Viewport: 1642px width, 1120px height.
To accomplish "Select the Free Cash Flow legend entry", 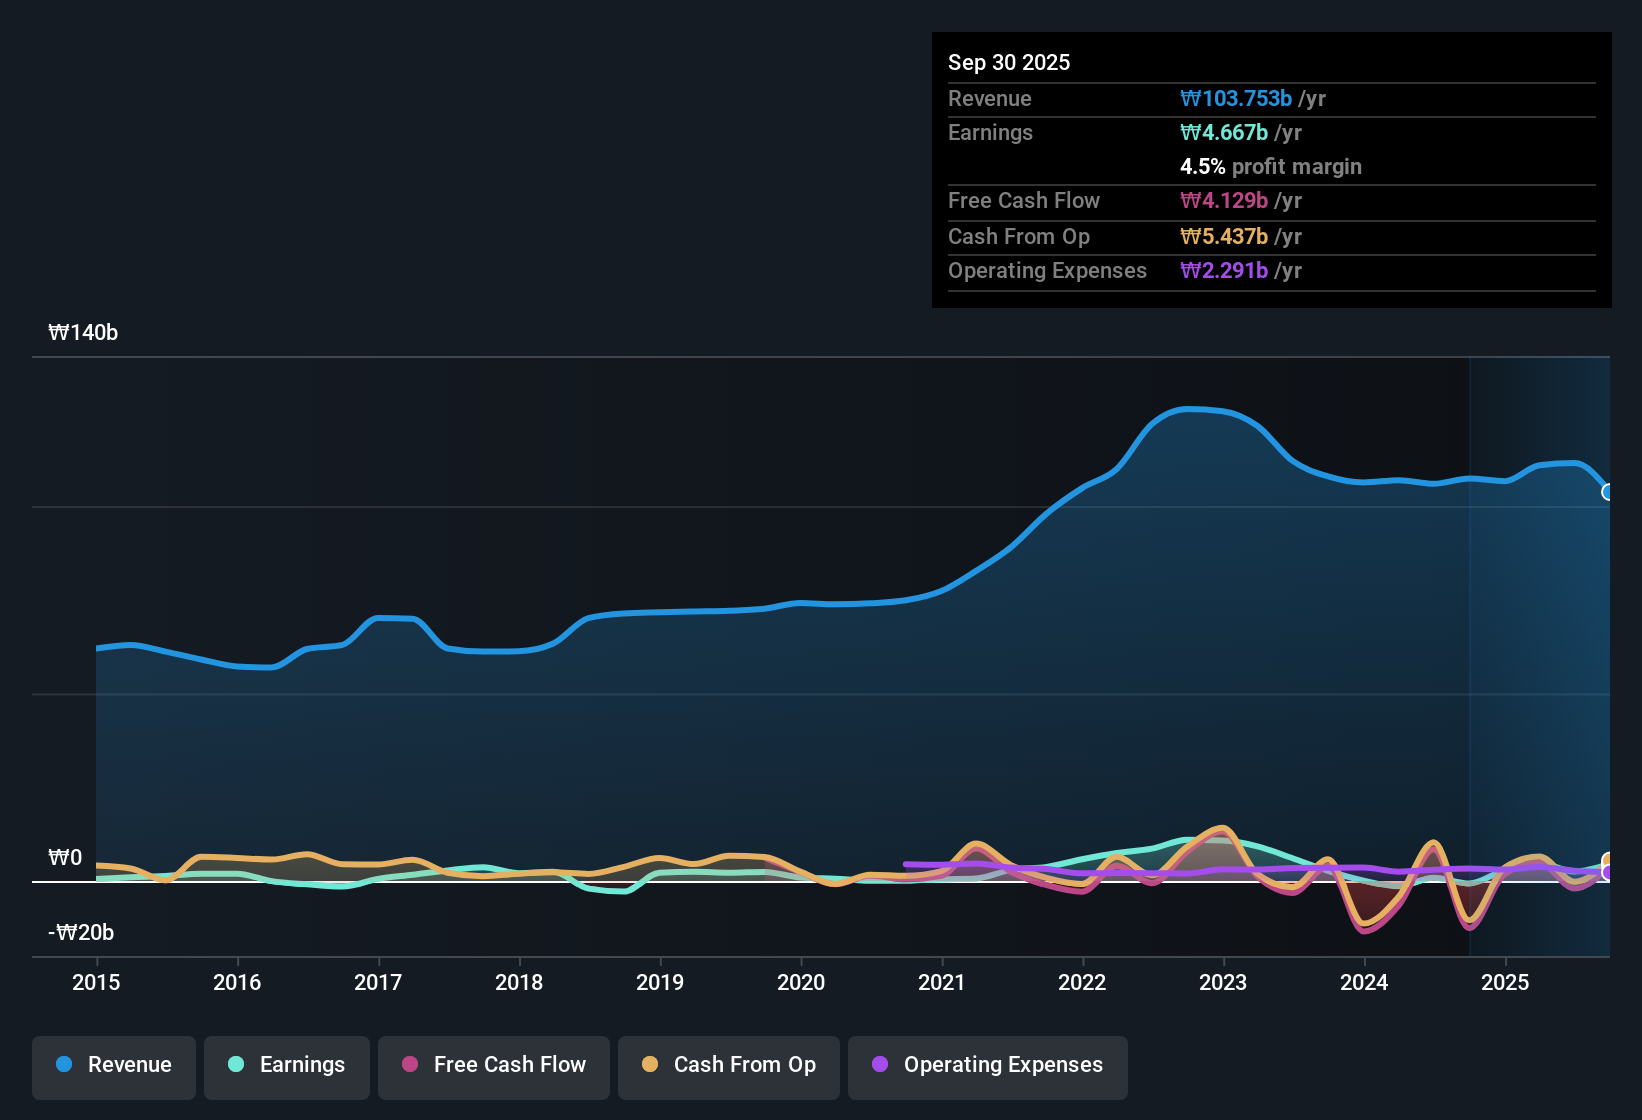I will tap(493, 1065).
